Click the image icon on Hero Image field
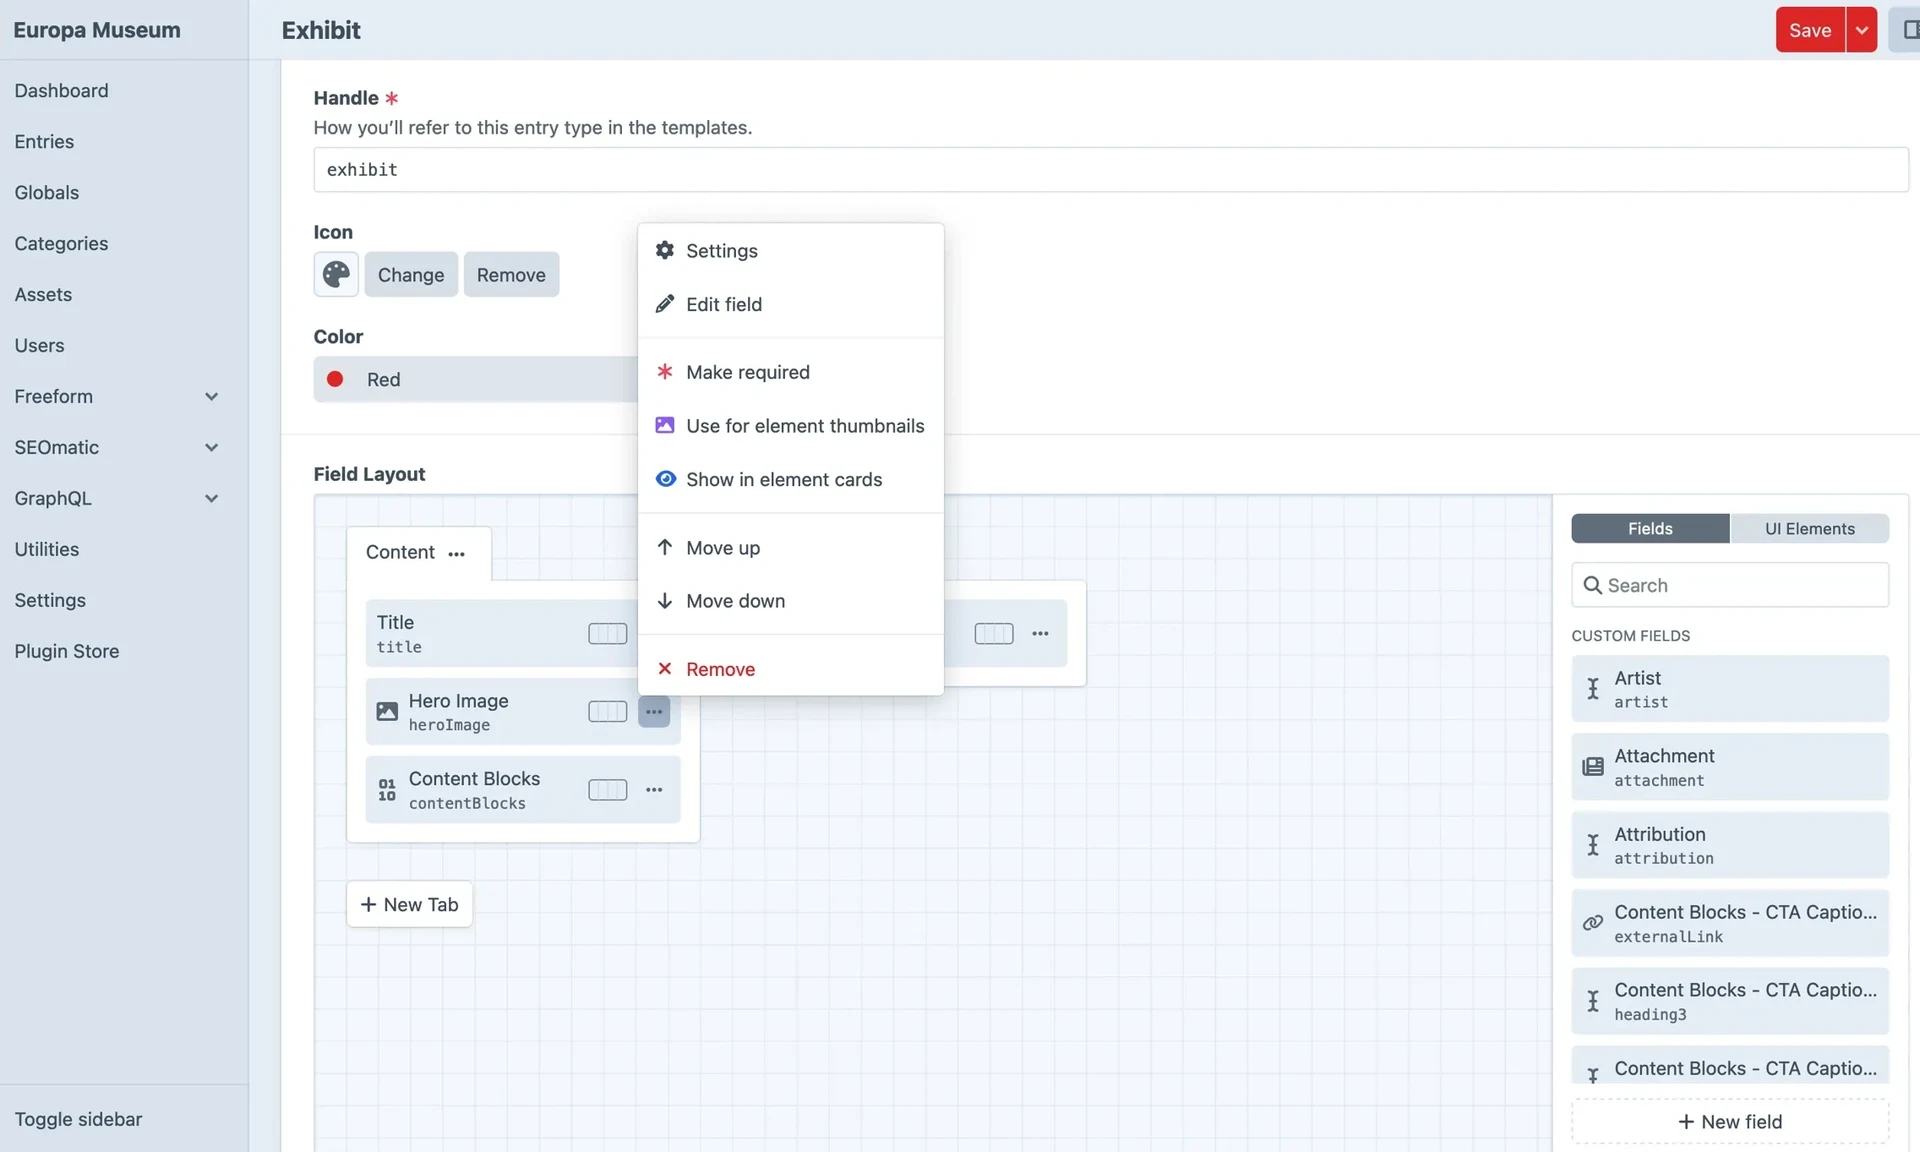This screenshot has height=1152, width=1920. point(387,711)
